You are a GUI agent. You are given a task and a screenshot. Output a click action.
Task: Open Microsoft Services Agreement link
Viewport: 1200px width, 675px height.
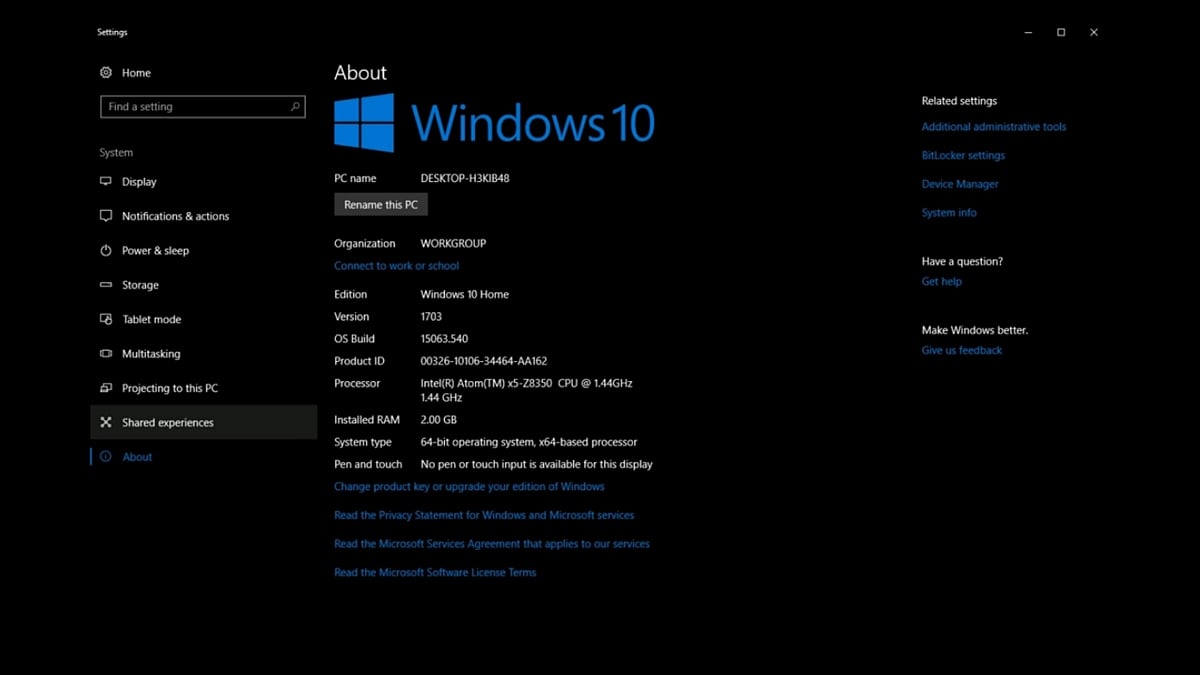coord(492,544)
